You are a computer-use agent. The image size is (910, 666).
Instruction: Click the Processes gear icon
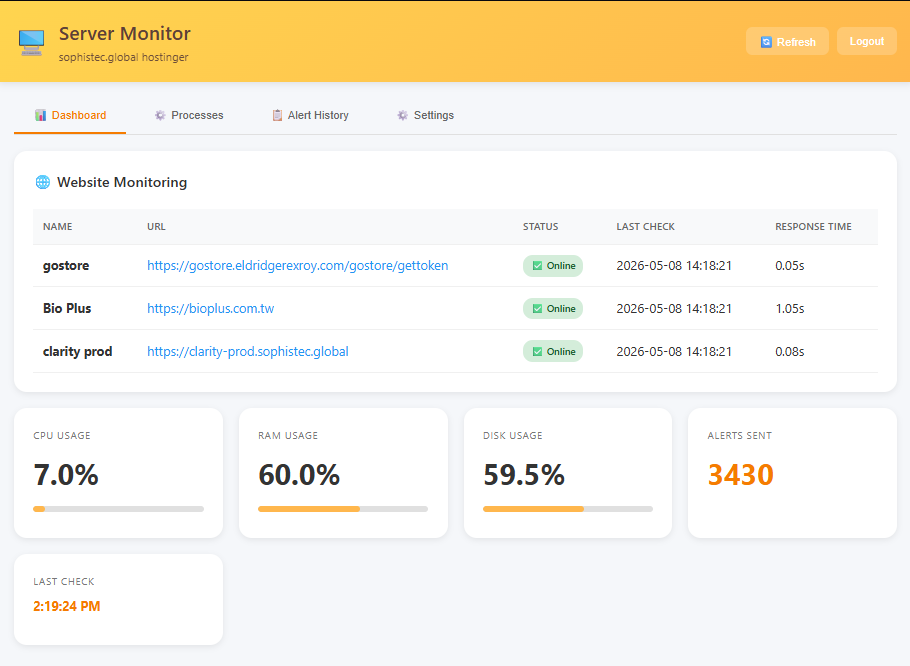(x=160, y=115)
